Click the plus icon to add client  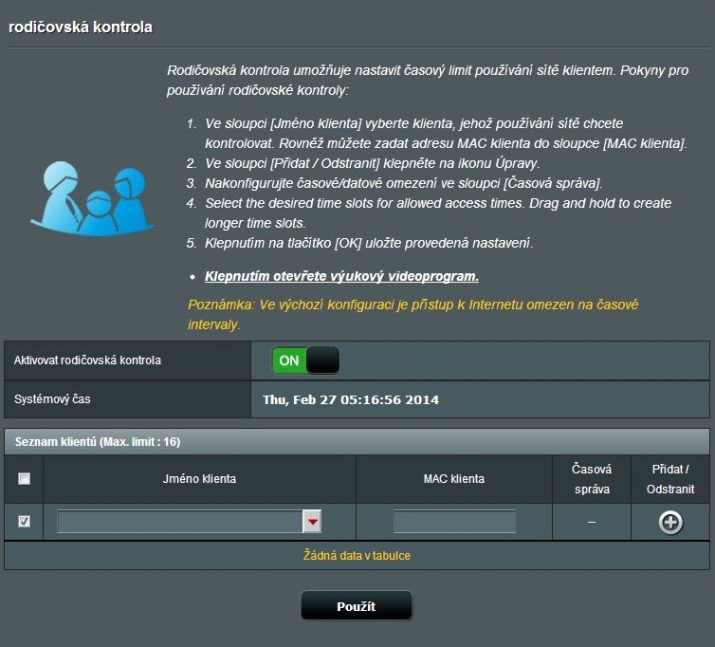[x=670, y=522]
